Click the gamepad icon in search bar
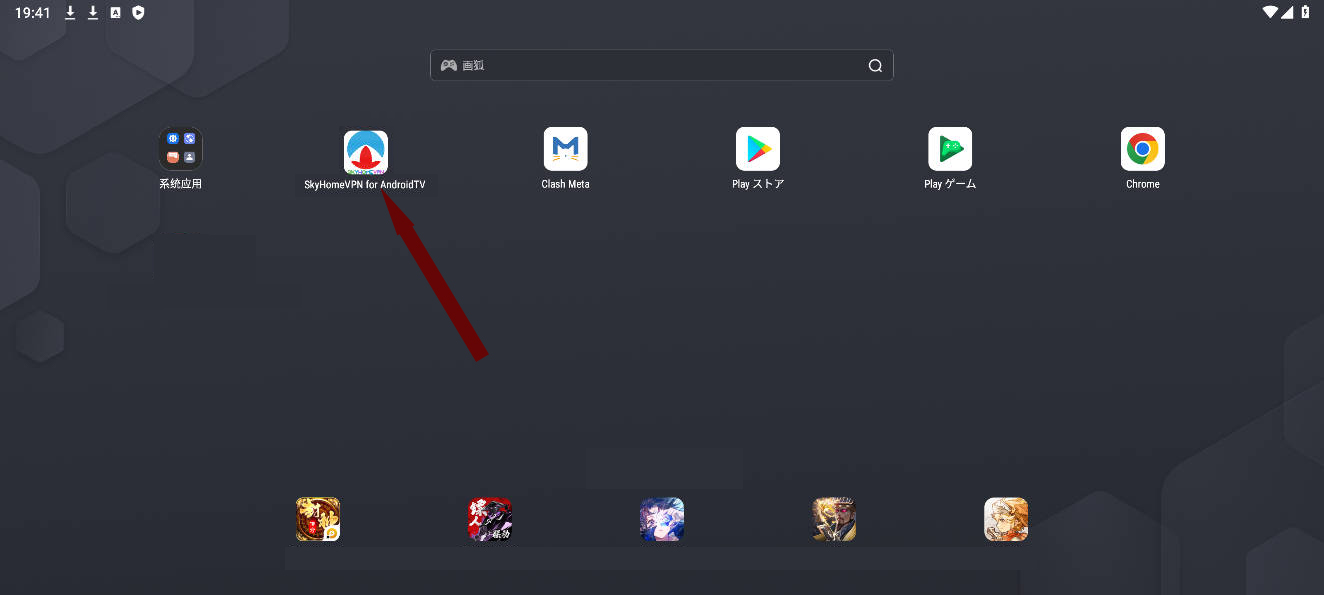Image resolution: width=1324 pixels, height=595 pixels. (x=449, y=65)
